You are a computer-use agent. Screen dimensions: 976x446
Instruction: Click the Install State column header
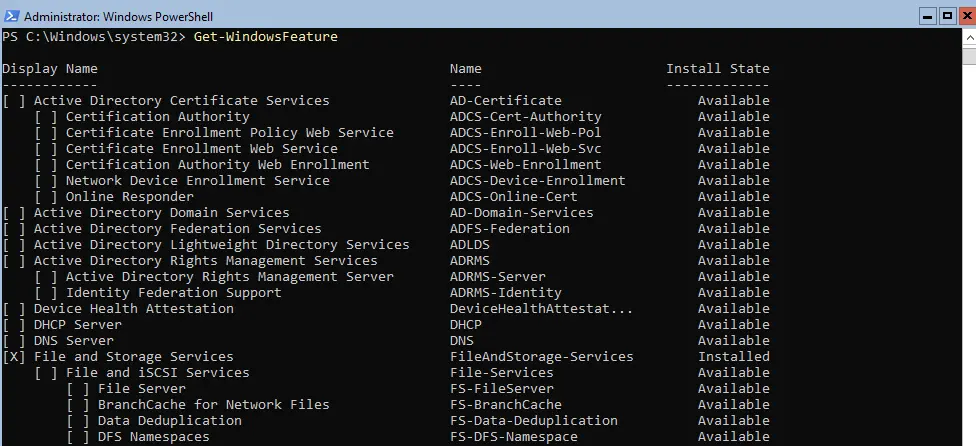pos(718,69)
